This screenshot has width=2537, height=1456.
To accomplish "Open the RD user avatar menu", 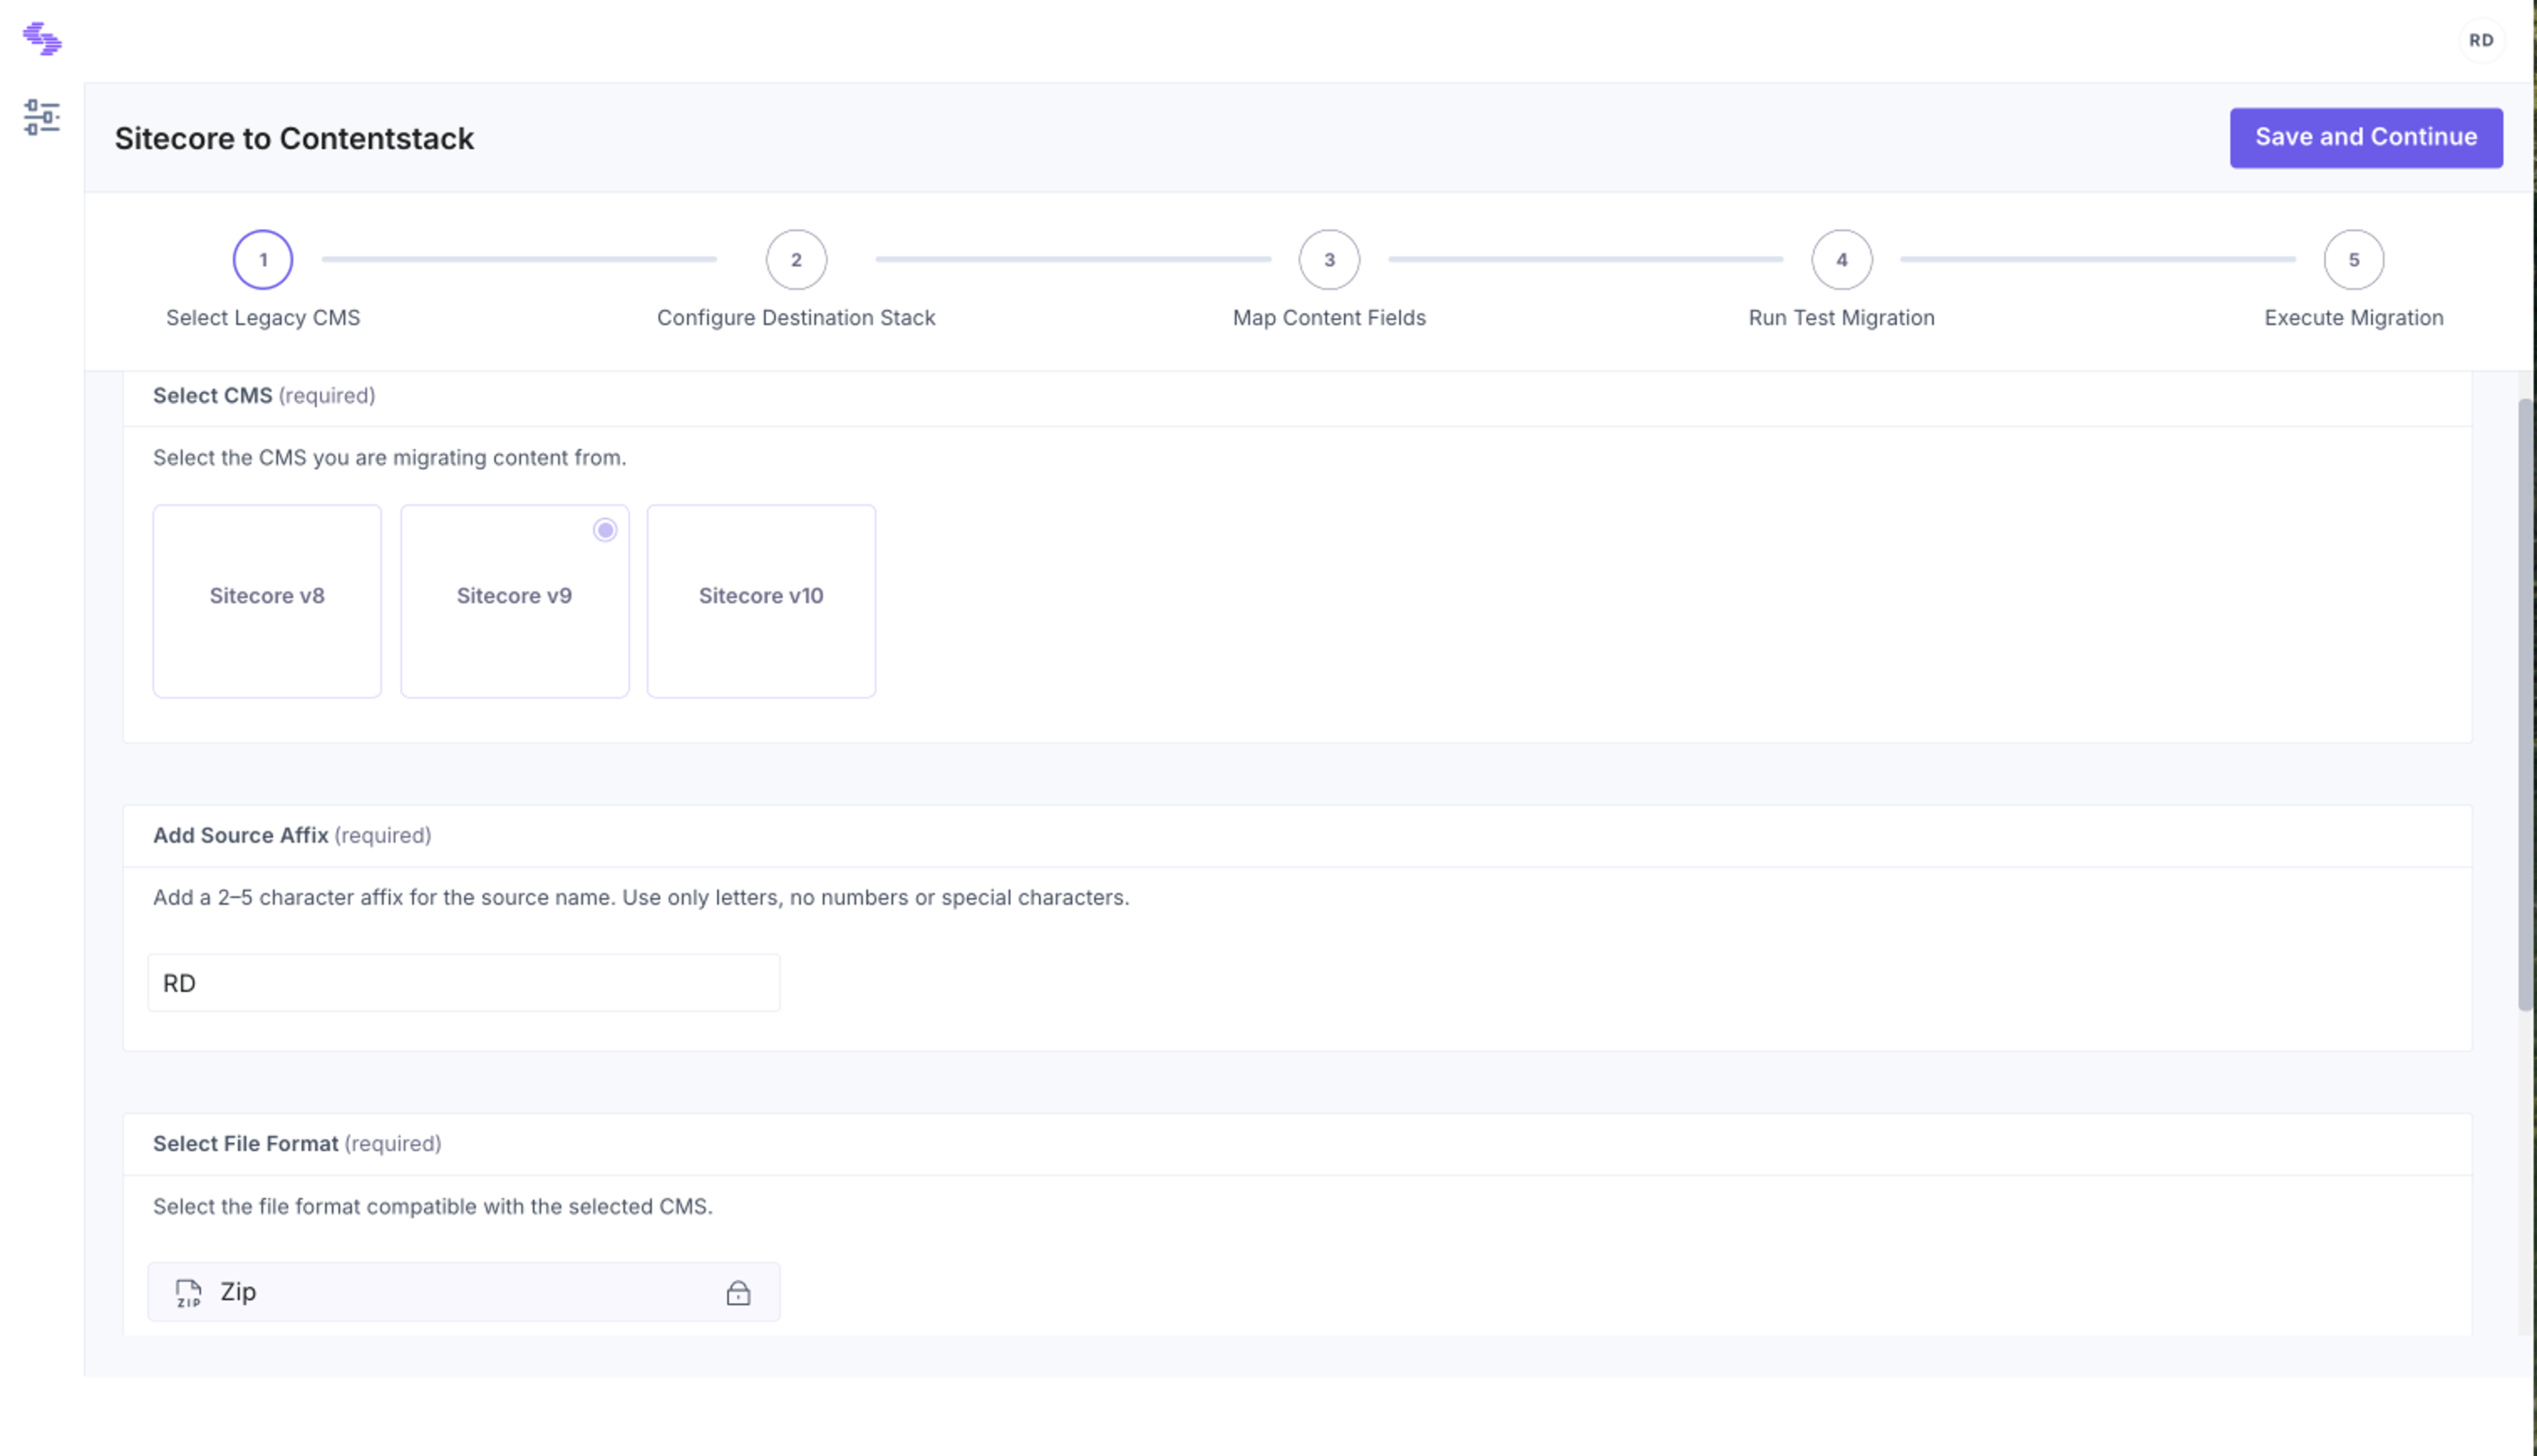I will point(2480,40).
